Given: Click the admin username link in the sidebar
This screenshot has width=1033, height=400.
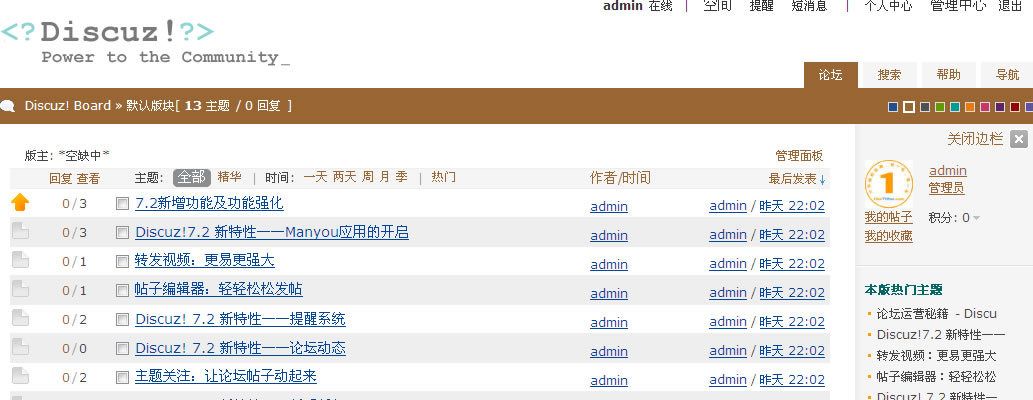Looking at the screenshot, I should click(948, 171).
